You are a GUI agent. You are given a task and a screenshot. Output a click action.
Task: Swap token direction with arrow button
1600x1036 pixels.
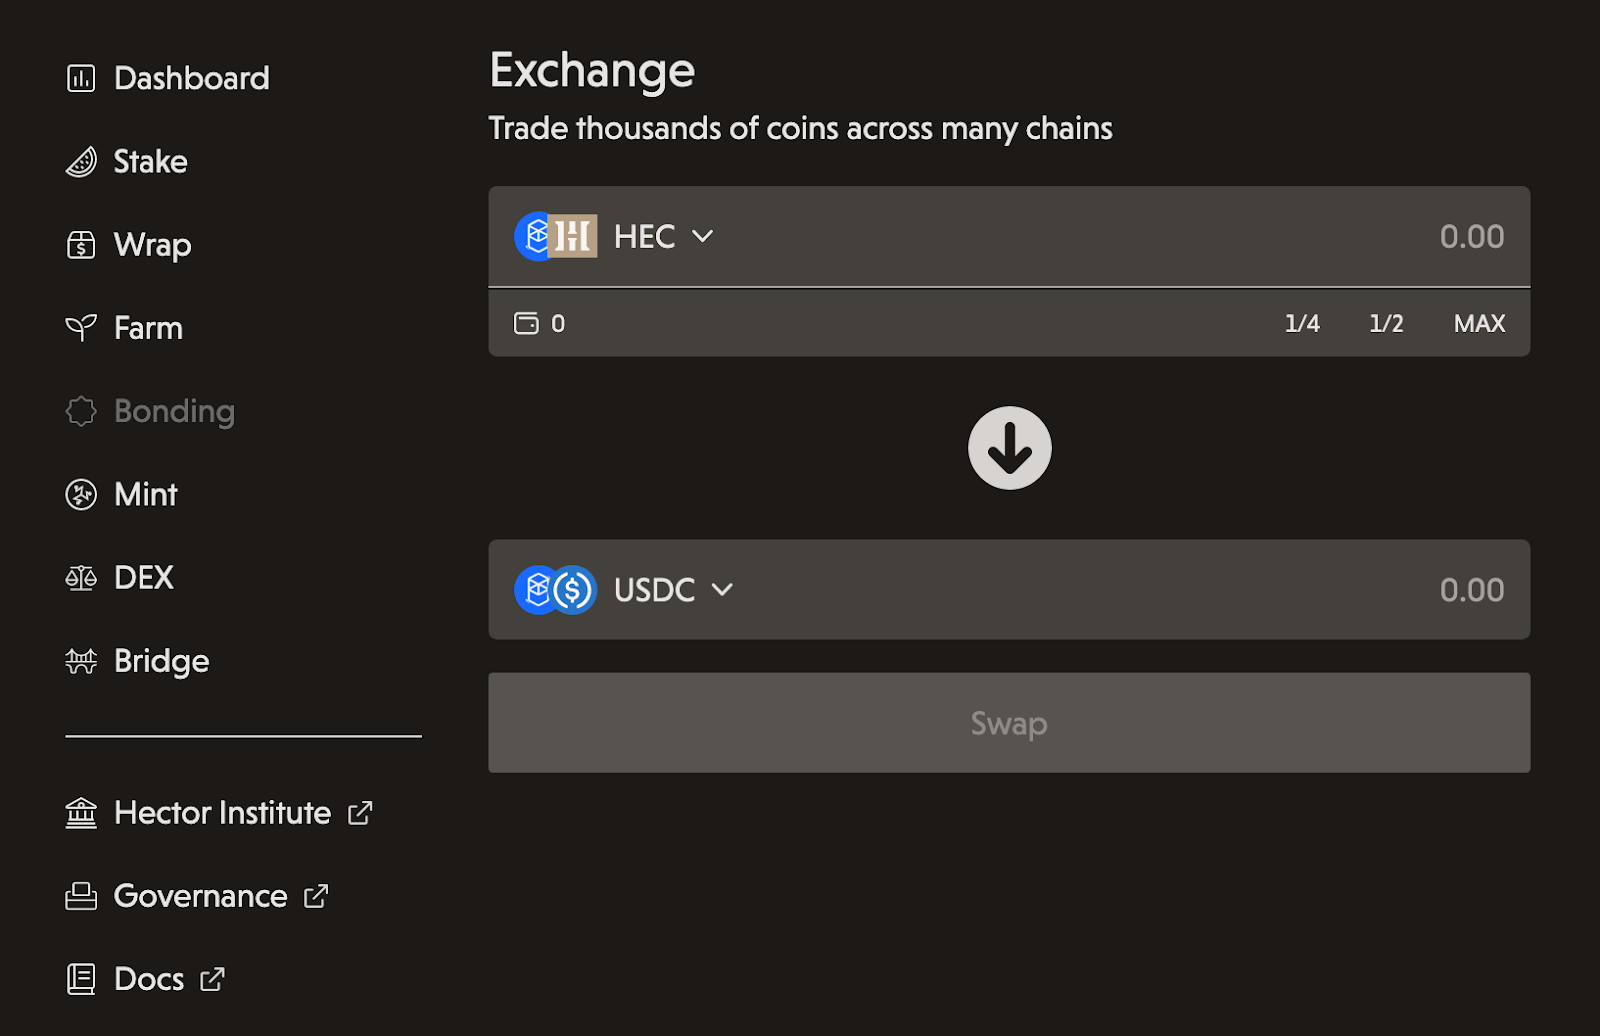pos(1010,448)
